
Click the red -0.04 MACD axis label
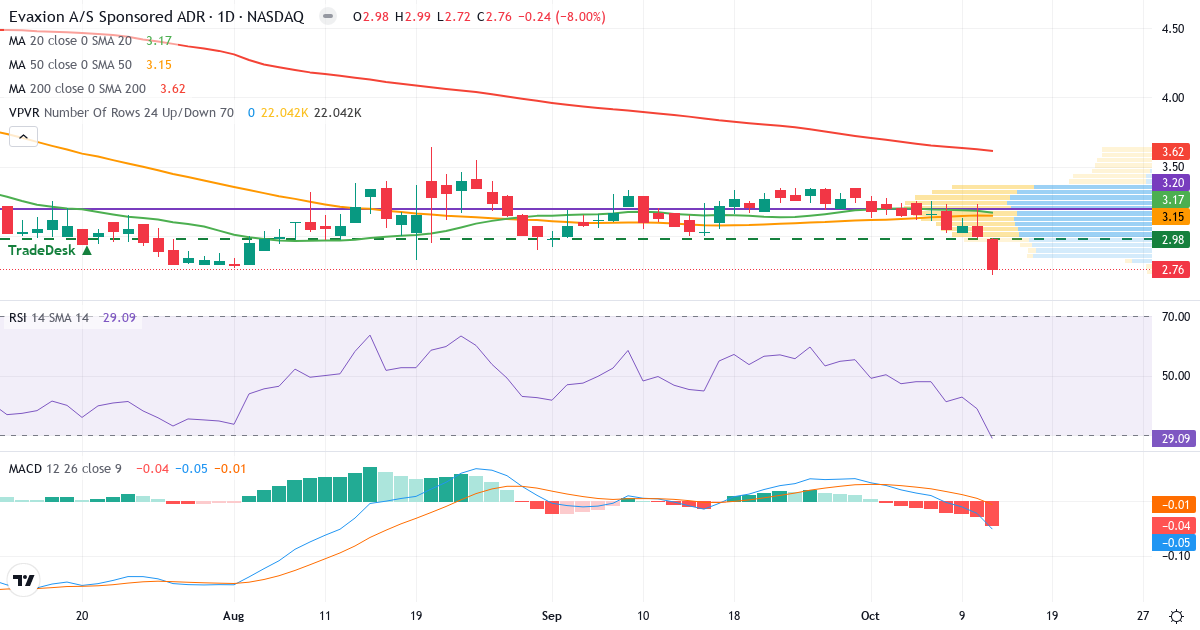[1173, 525]
